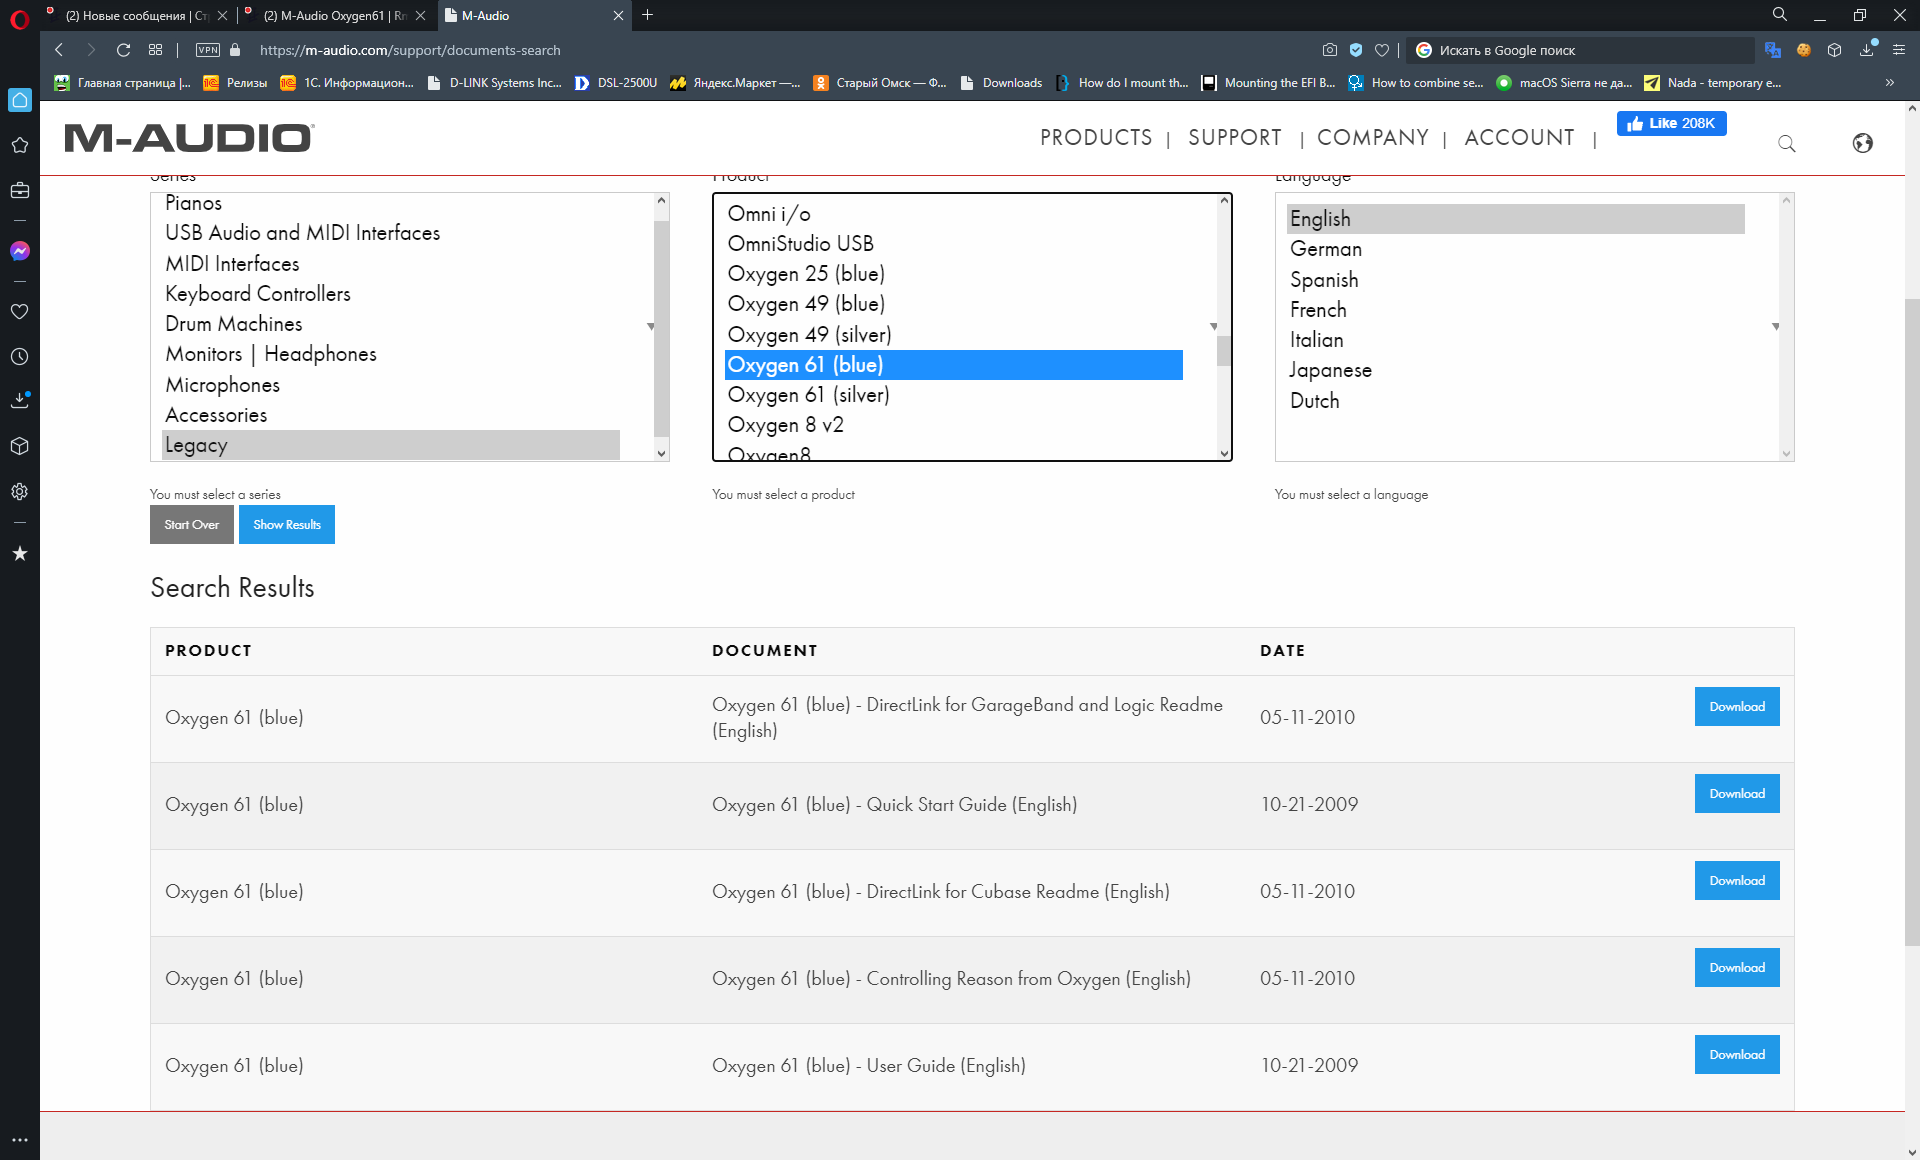Toggle the VPN badge in address bar
This screenshot has height=1160, width=1920.
click(208, 50)
